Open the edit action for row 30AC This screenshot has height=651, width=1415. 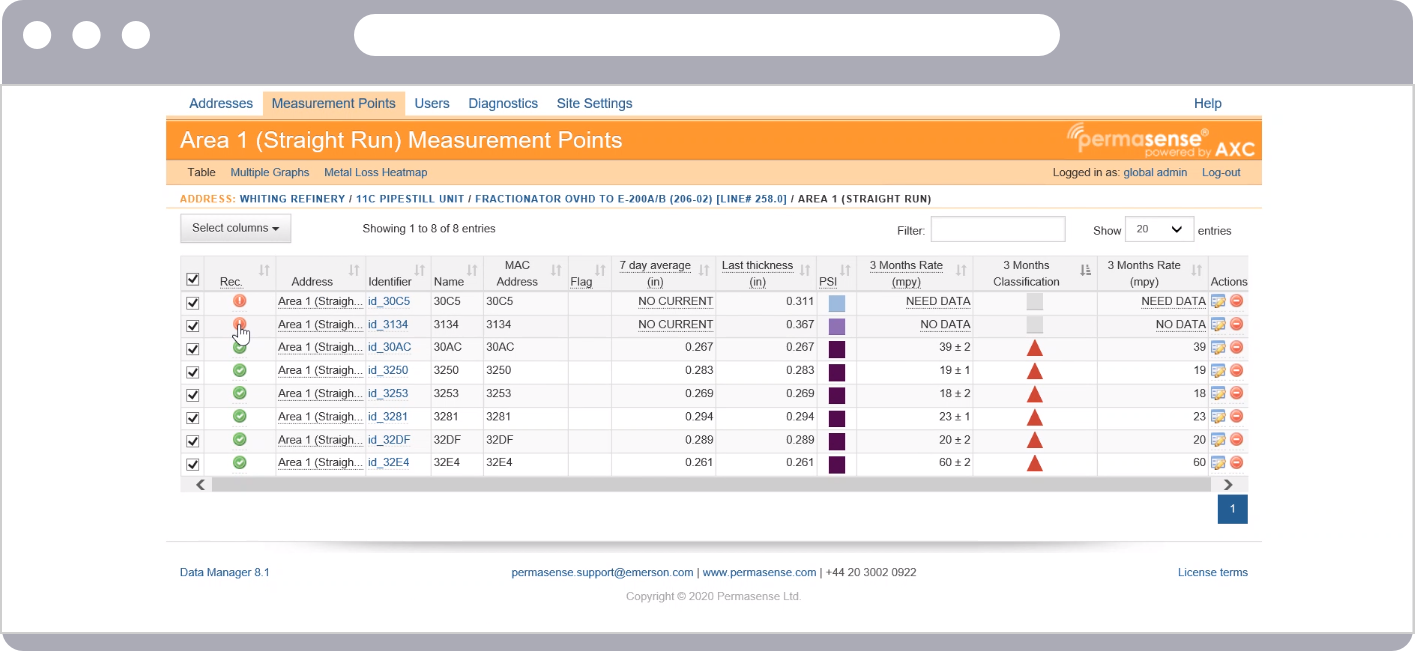[x=1218, y=347]
